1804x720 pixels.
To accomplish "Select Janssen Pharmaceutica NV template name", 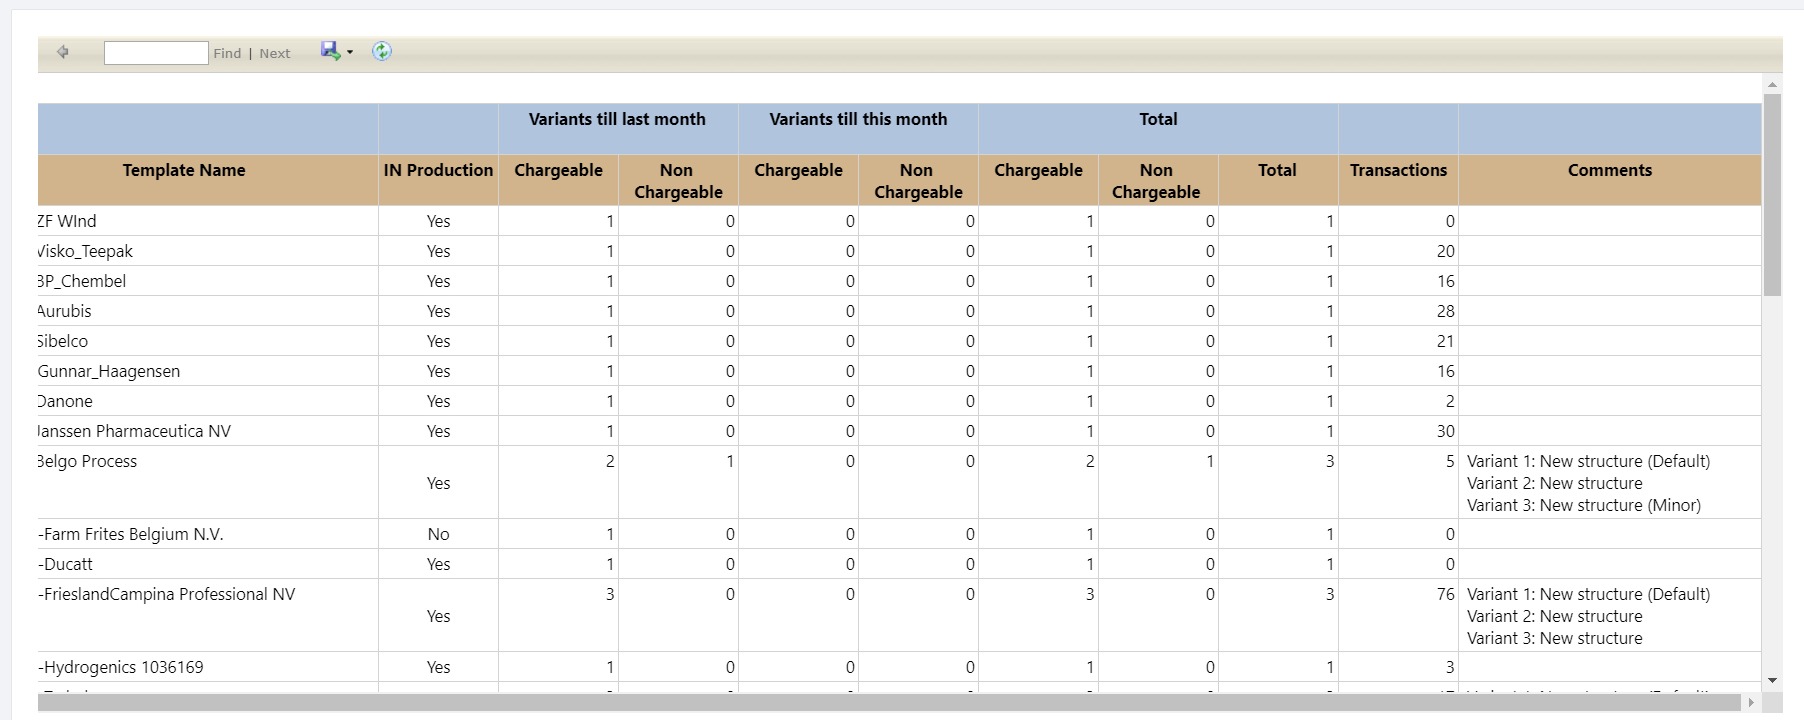I will (134, 431).
